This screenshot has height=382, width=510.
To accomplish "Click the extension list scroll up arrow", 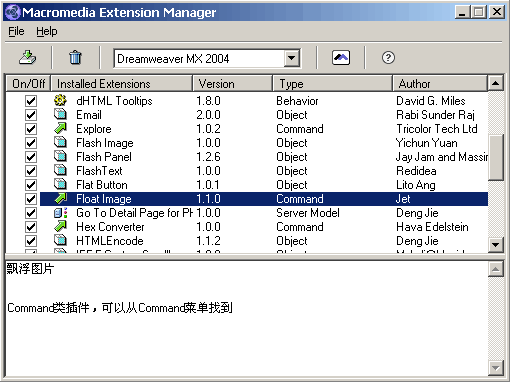I will coord(496,83).
